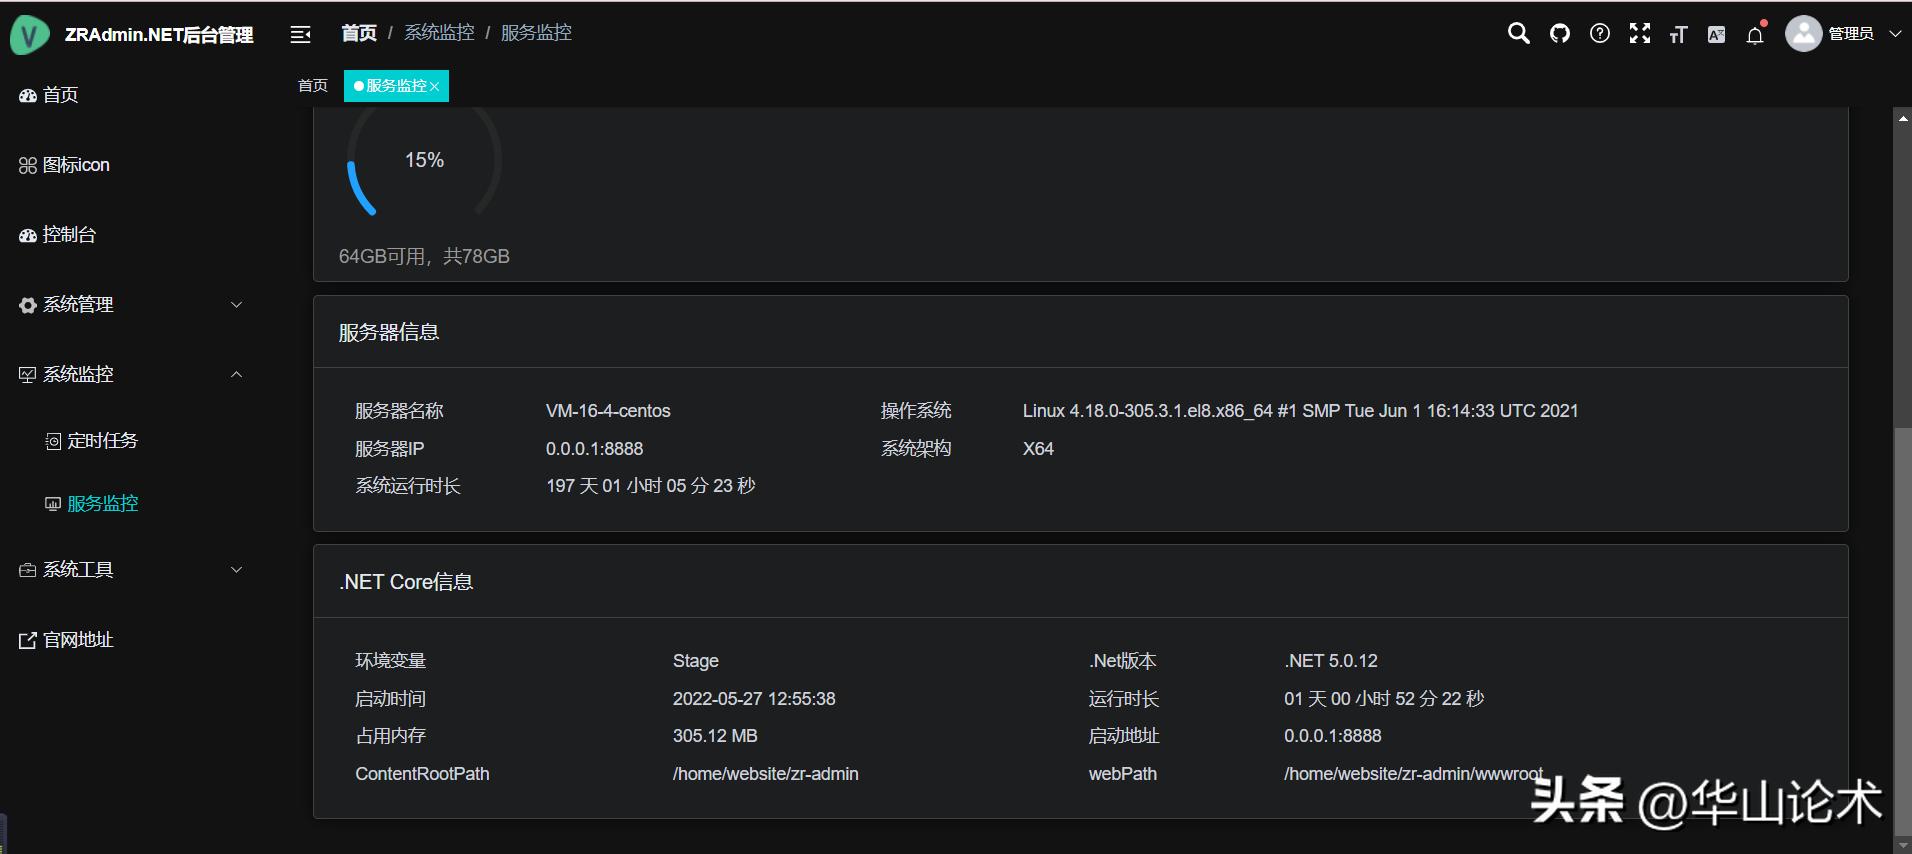The width and height of the screenshot is (1912, 854).
Task: Collapse the sidebar with hamburger icon
Action: [x=301, y=35]
